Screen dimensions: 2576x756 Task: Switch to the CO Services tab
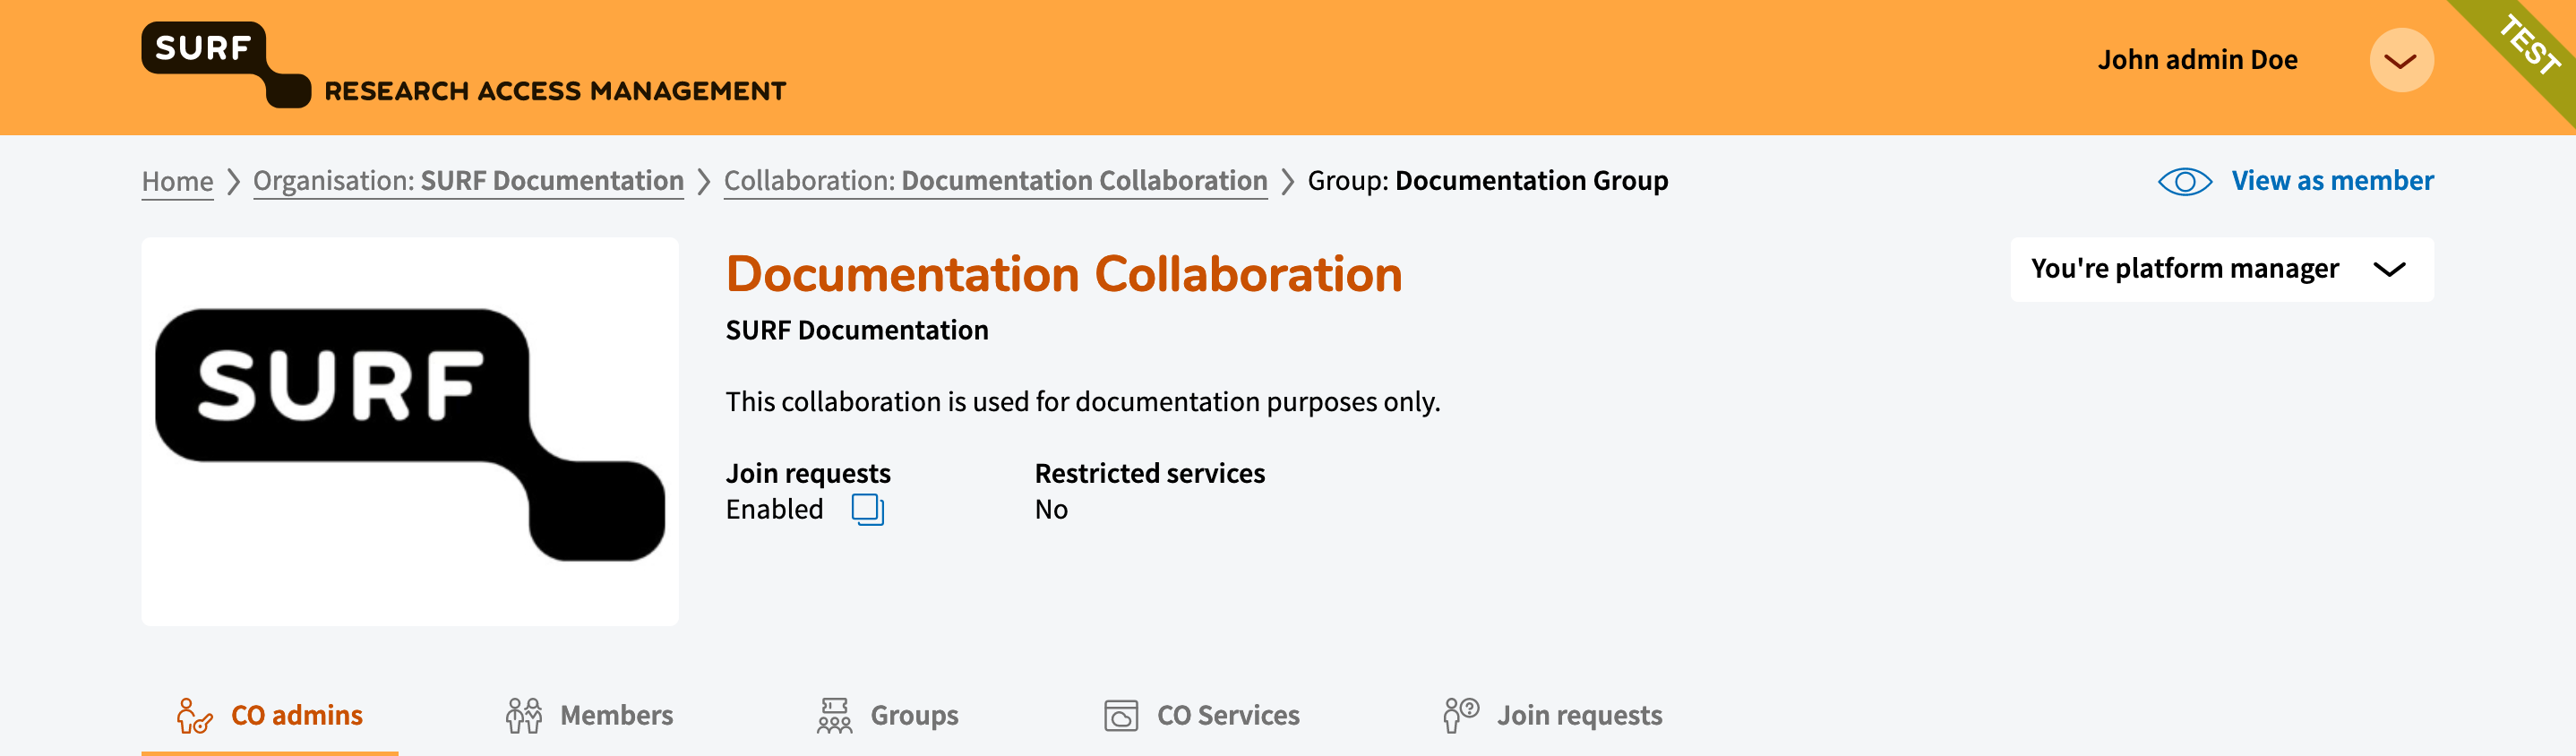tap(1201, 716)
